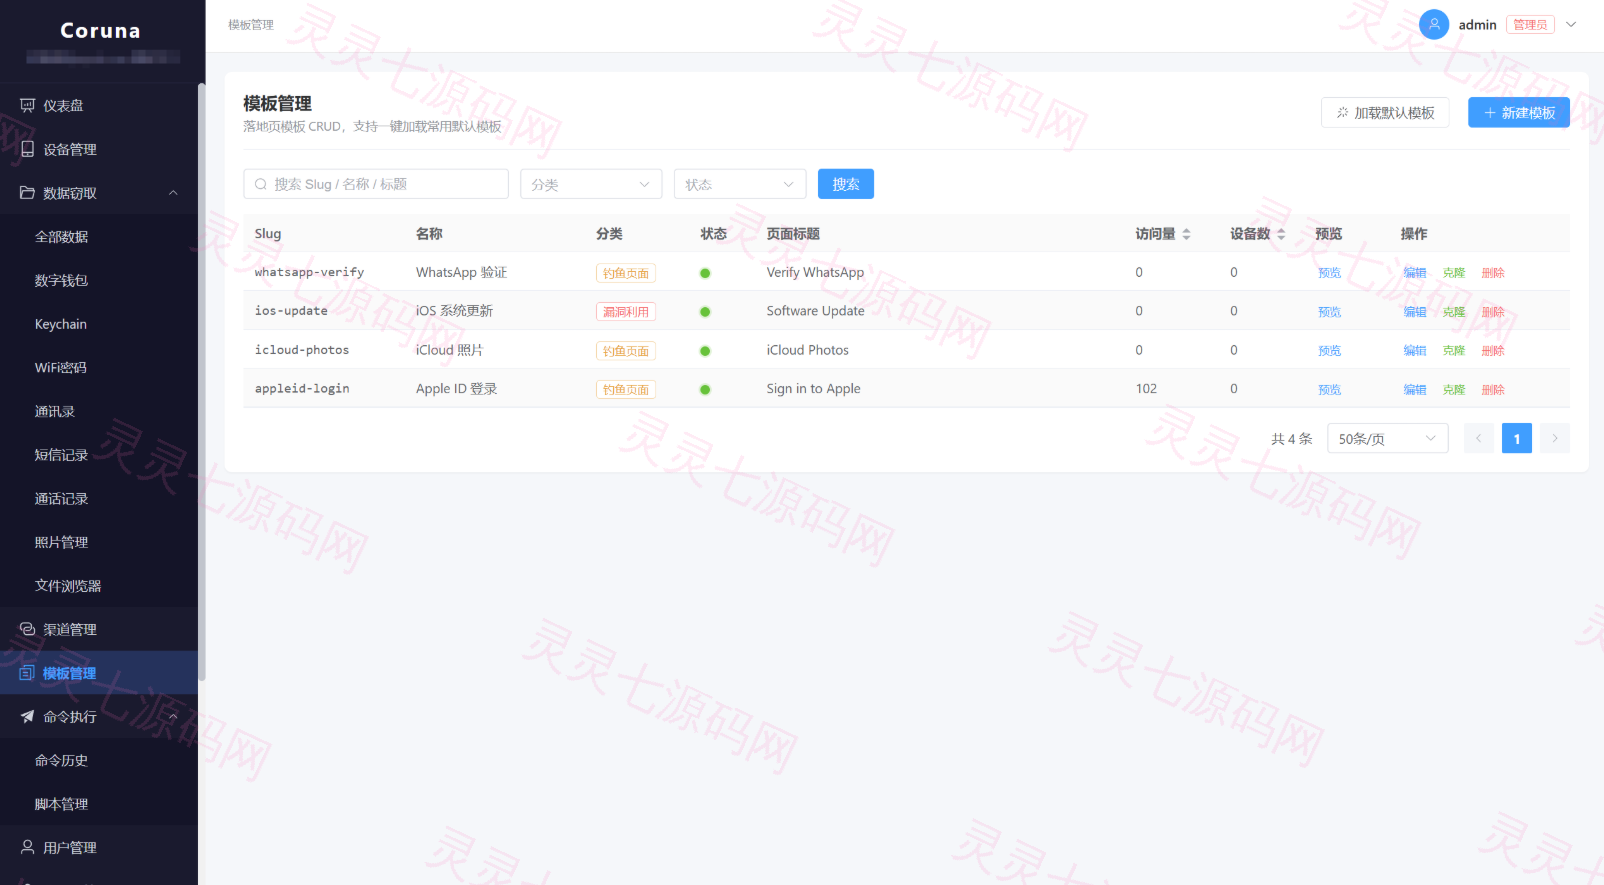Click the blue admin avatar icon
Viewport: 1604px width, 885px height.
coord(1434,25)
